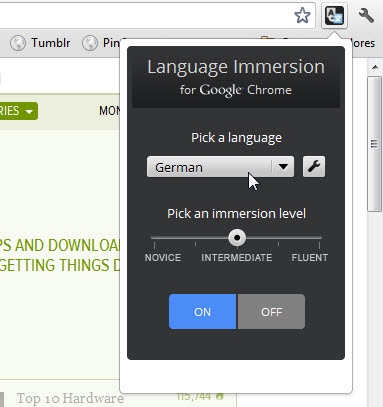Click the page scrollbar up arrow
Viewport: 383px width, 407px height.
[375, 67]
